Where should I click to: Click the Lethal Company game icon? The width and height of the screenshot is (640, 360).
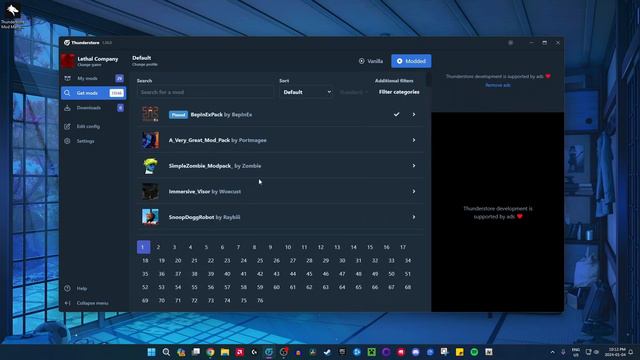pos(68,61)
